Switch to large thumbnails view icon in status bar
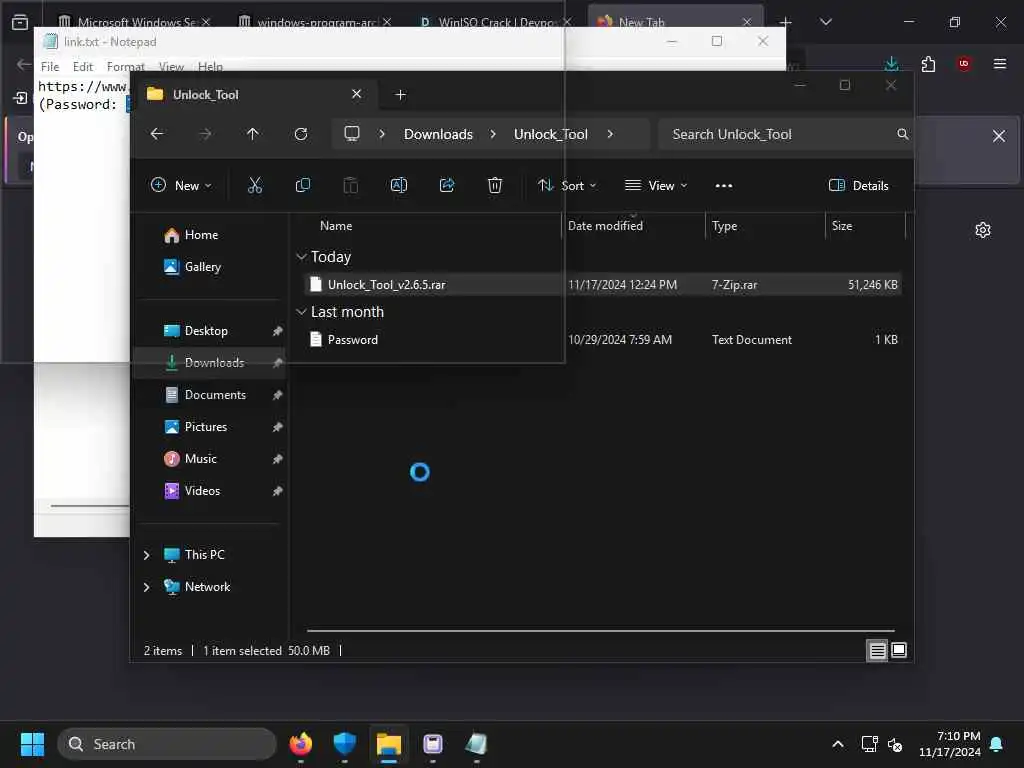The width and height of the screenshot is (1024, 768). 899,650
